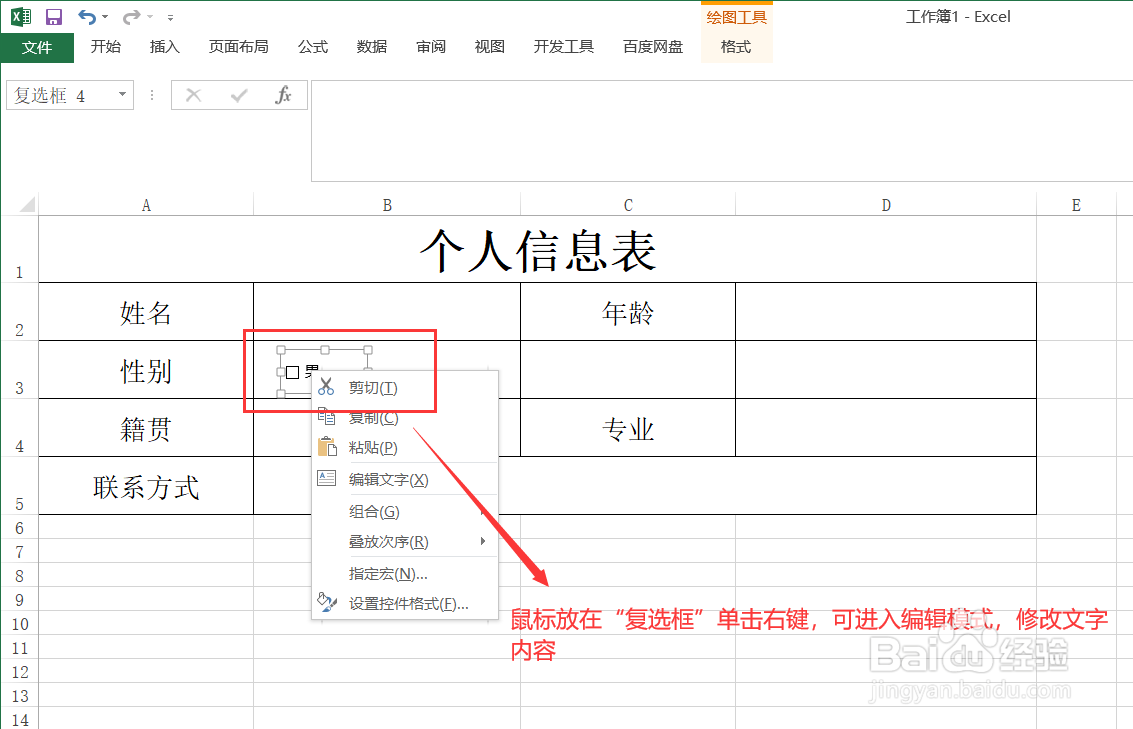1133x729 pixels.
Task: Click the Save icon in quick access toolbar
Action: pyautogui.click(x=54, y=17)
